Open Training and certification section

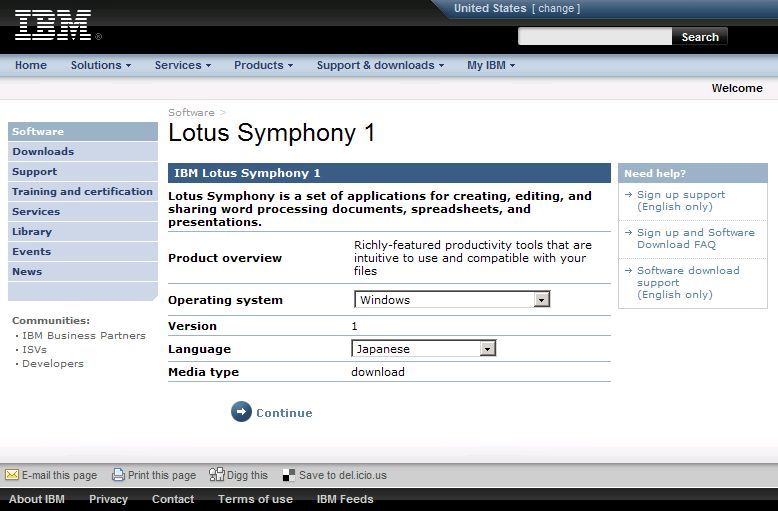(x=83, y=192)
